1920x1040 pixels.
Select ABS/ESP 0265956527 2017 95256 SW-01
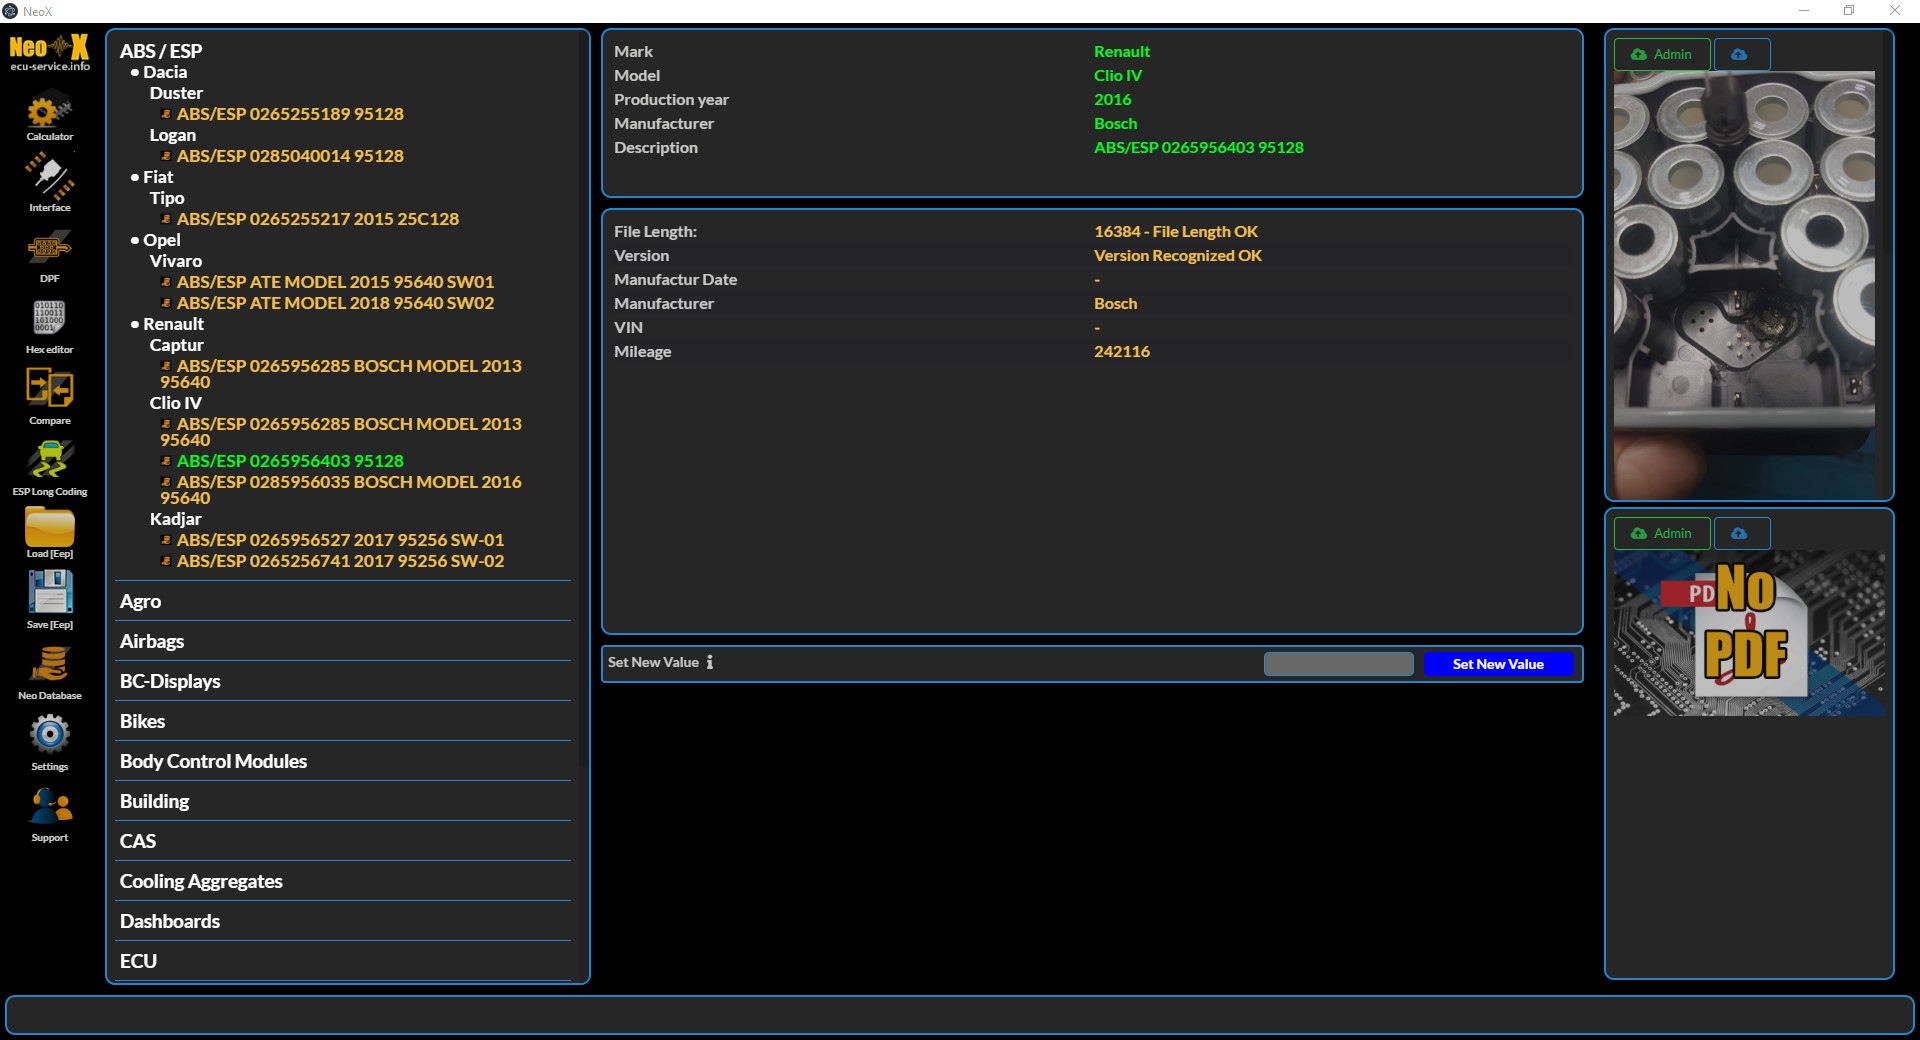pyautogui.click(x=340, y=540)
